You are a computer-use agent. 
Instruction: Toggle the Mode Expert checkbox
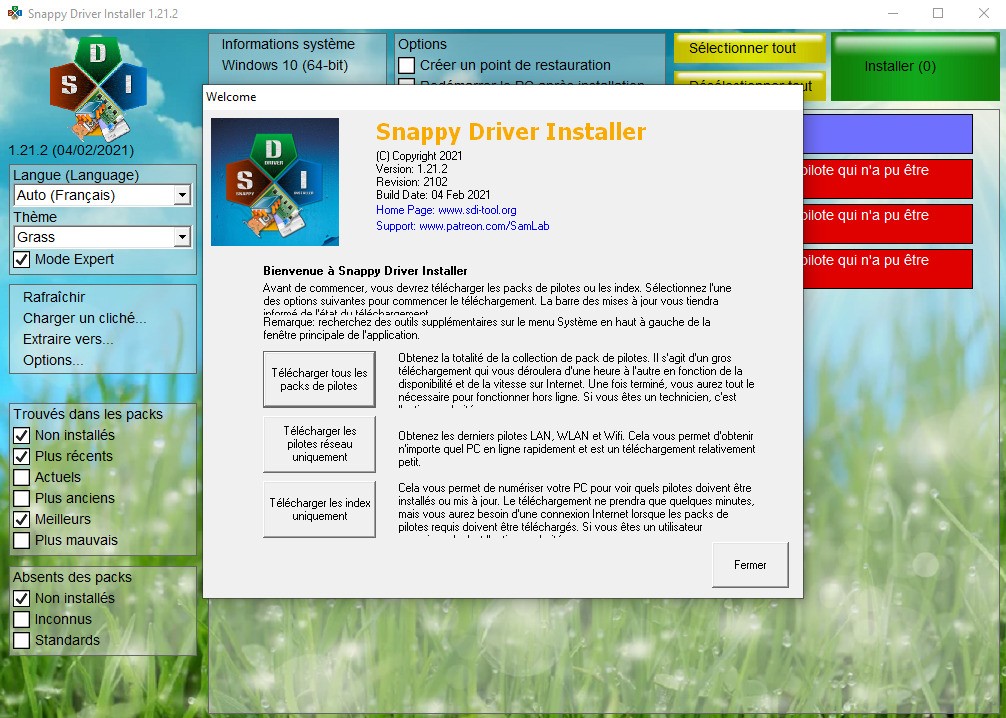tap(22, 259)
